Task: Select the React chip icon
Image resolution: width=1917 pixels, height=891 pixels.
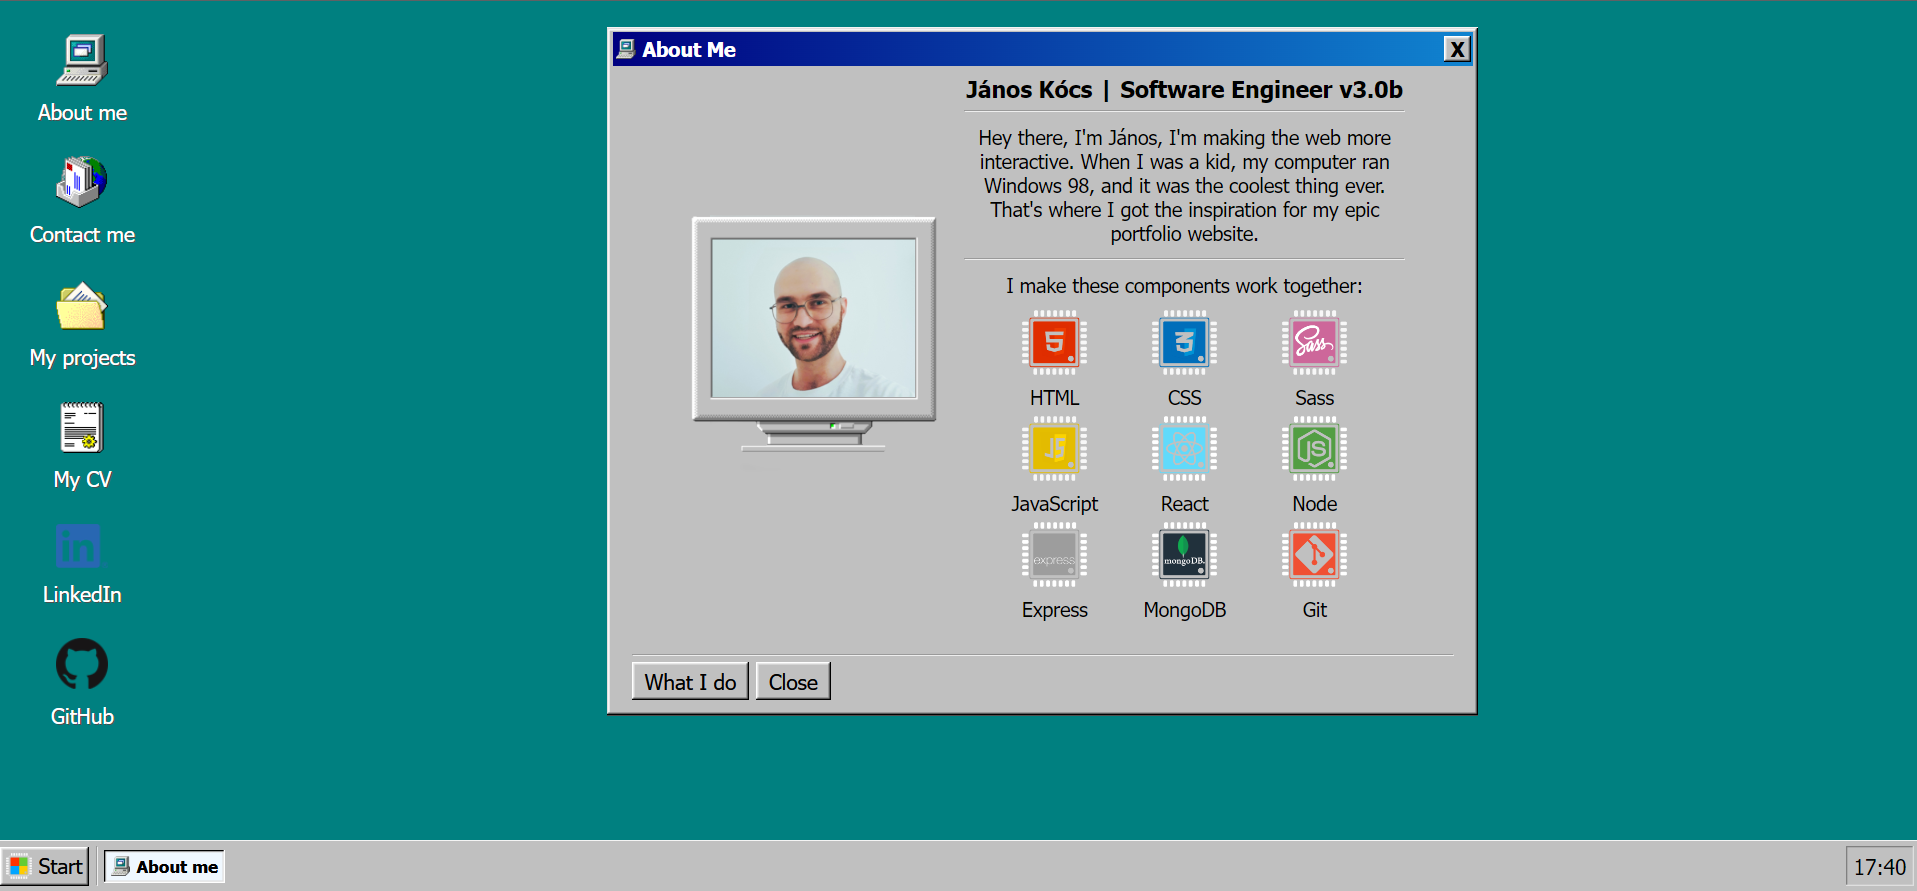Action: (x=1184, y=449)
